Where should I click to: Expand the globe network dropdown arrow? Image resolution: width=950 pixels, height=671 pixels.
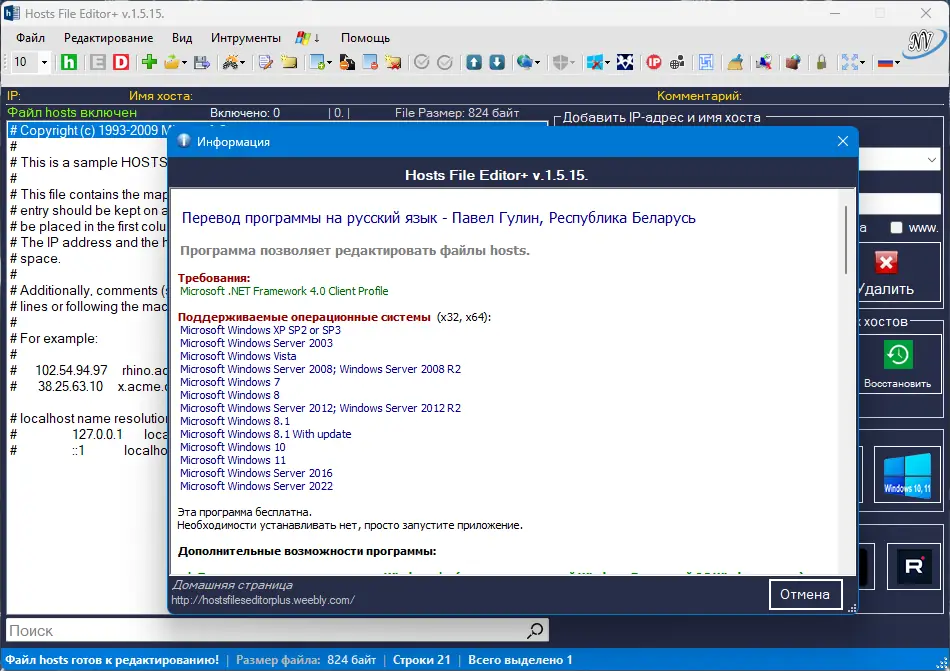(537, 62)
